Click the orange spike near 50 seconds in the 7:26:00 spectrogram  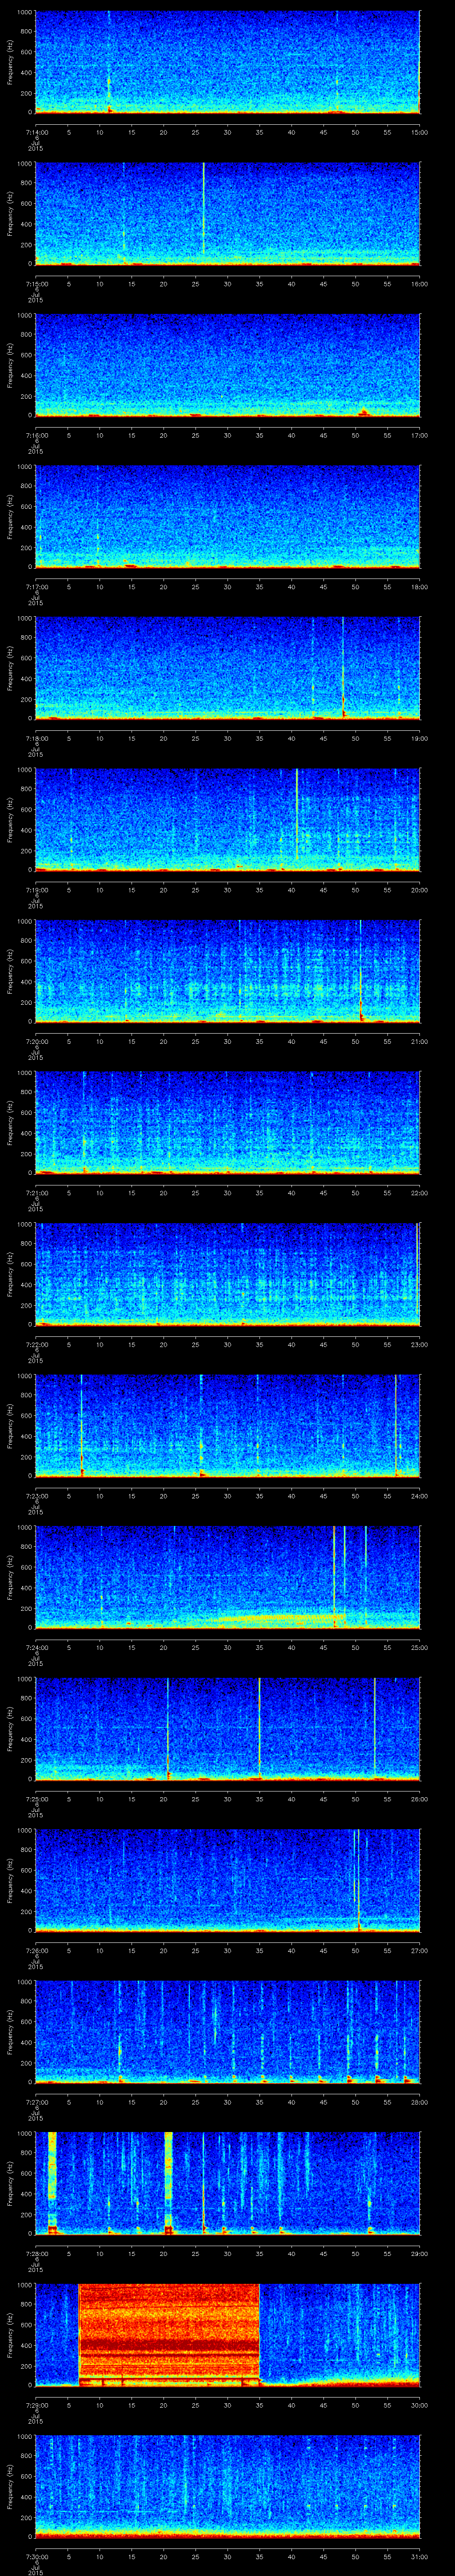(358, 1880)
